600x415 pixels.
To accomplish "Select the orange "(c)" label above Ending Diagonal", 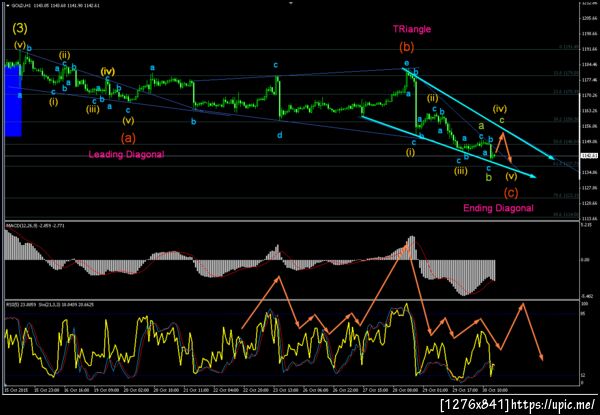I will pyautogui.click(x=511, y=193).
